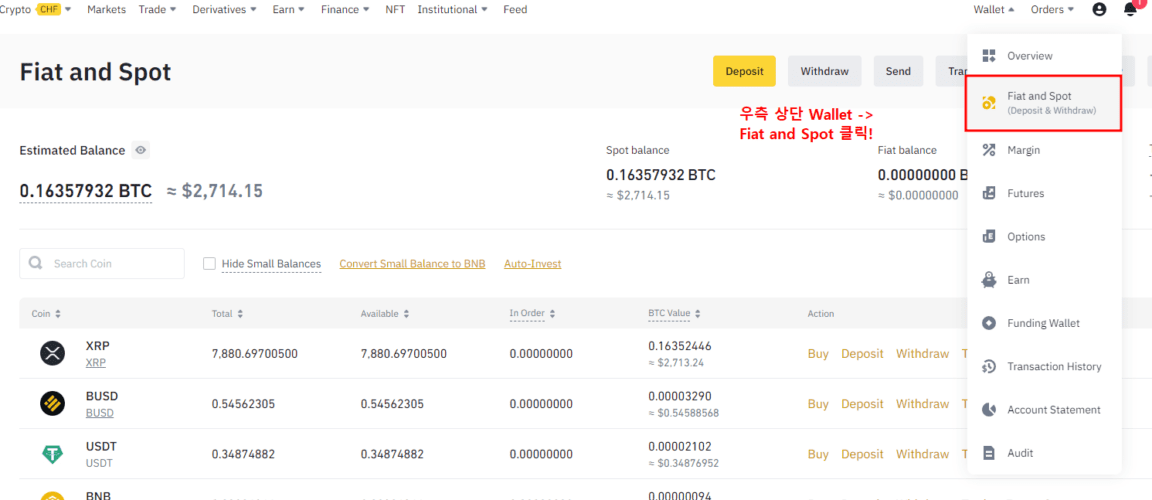Click Deposit in the XRP row
The height and width of the screenshot is (500, 1152).
862,354
